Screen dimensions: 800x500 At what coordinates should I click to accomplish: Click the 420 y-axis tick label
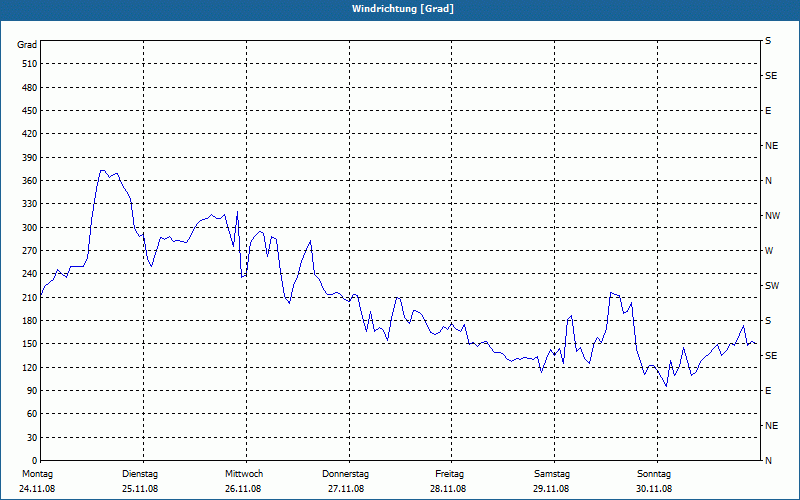(x=30, y=134)
